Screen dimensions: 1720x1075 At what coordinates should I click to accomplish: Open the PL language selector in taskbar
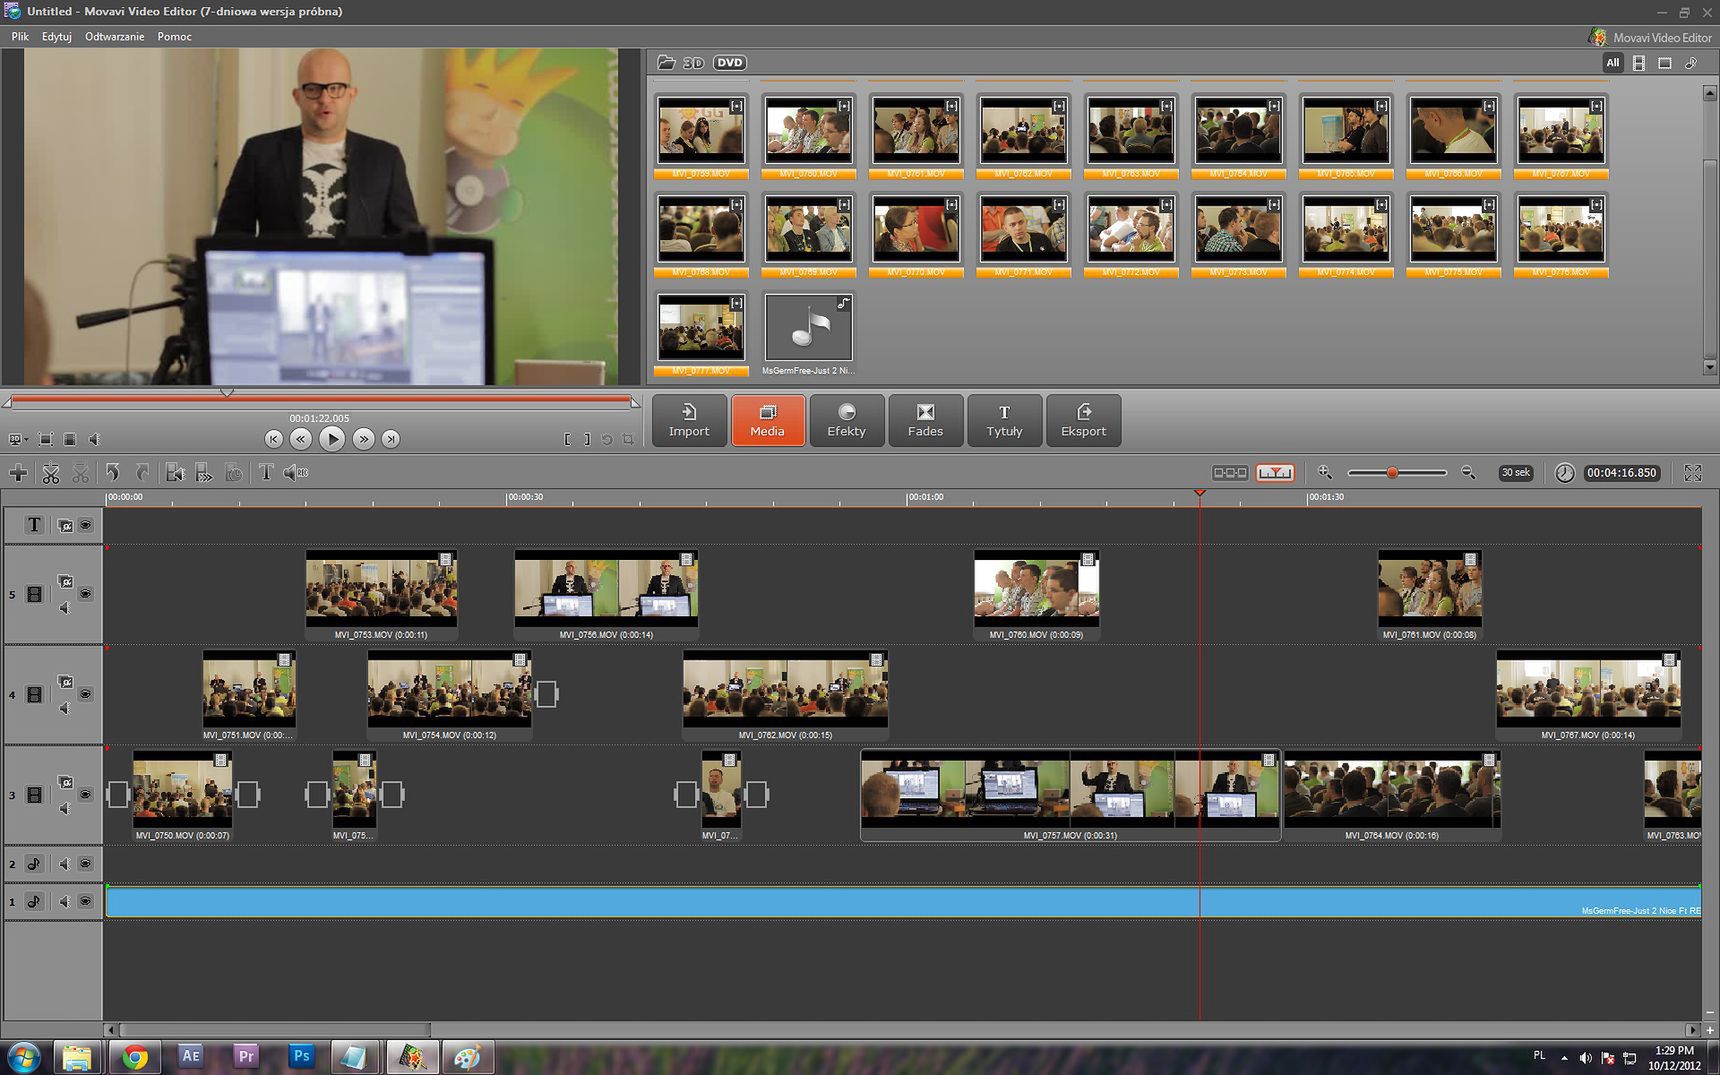(x=1541, y=1055)
